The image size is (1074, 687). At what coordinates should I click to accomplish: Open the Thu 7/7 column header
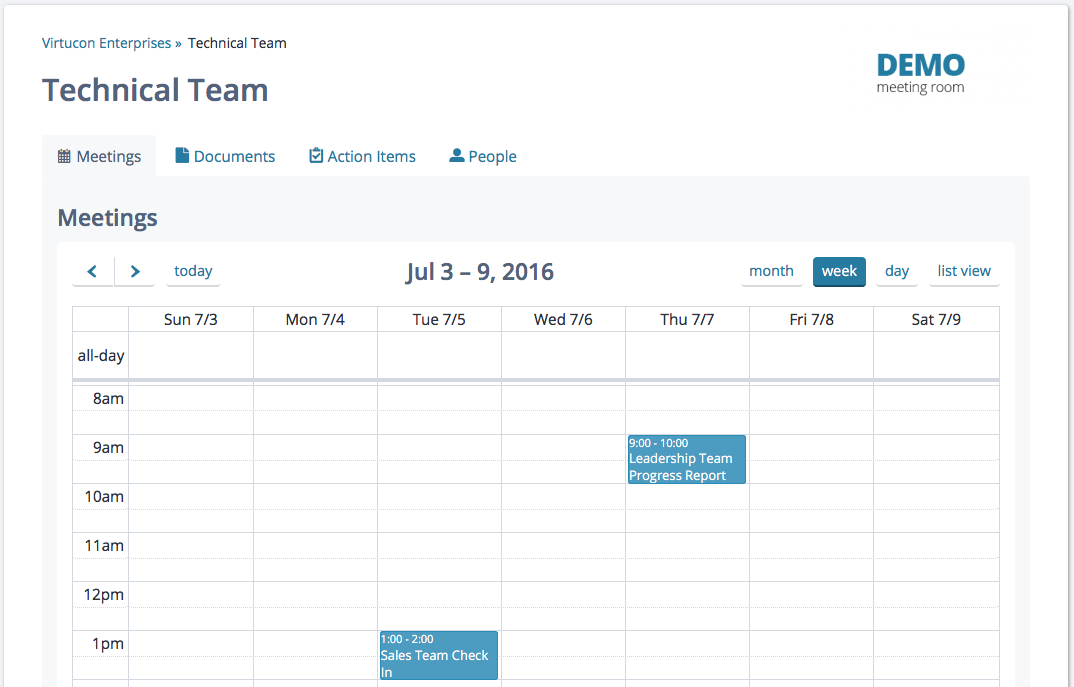click(x=686, y=318)
